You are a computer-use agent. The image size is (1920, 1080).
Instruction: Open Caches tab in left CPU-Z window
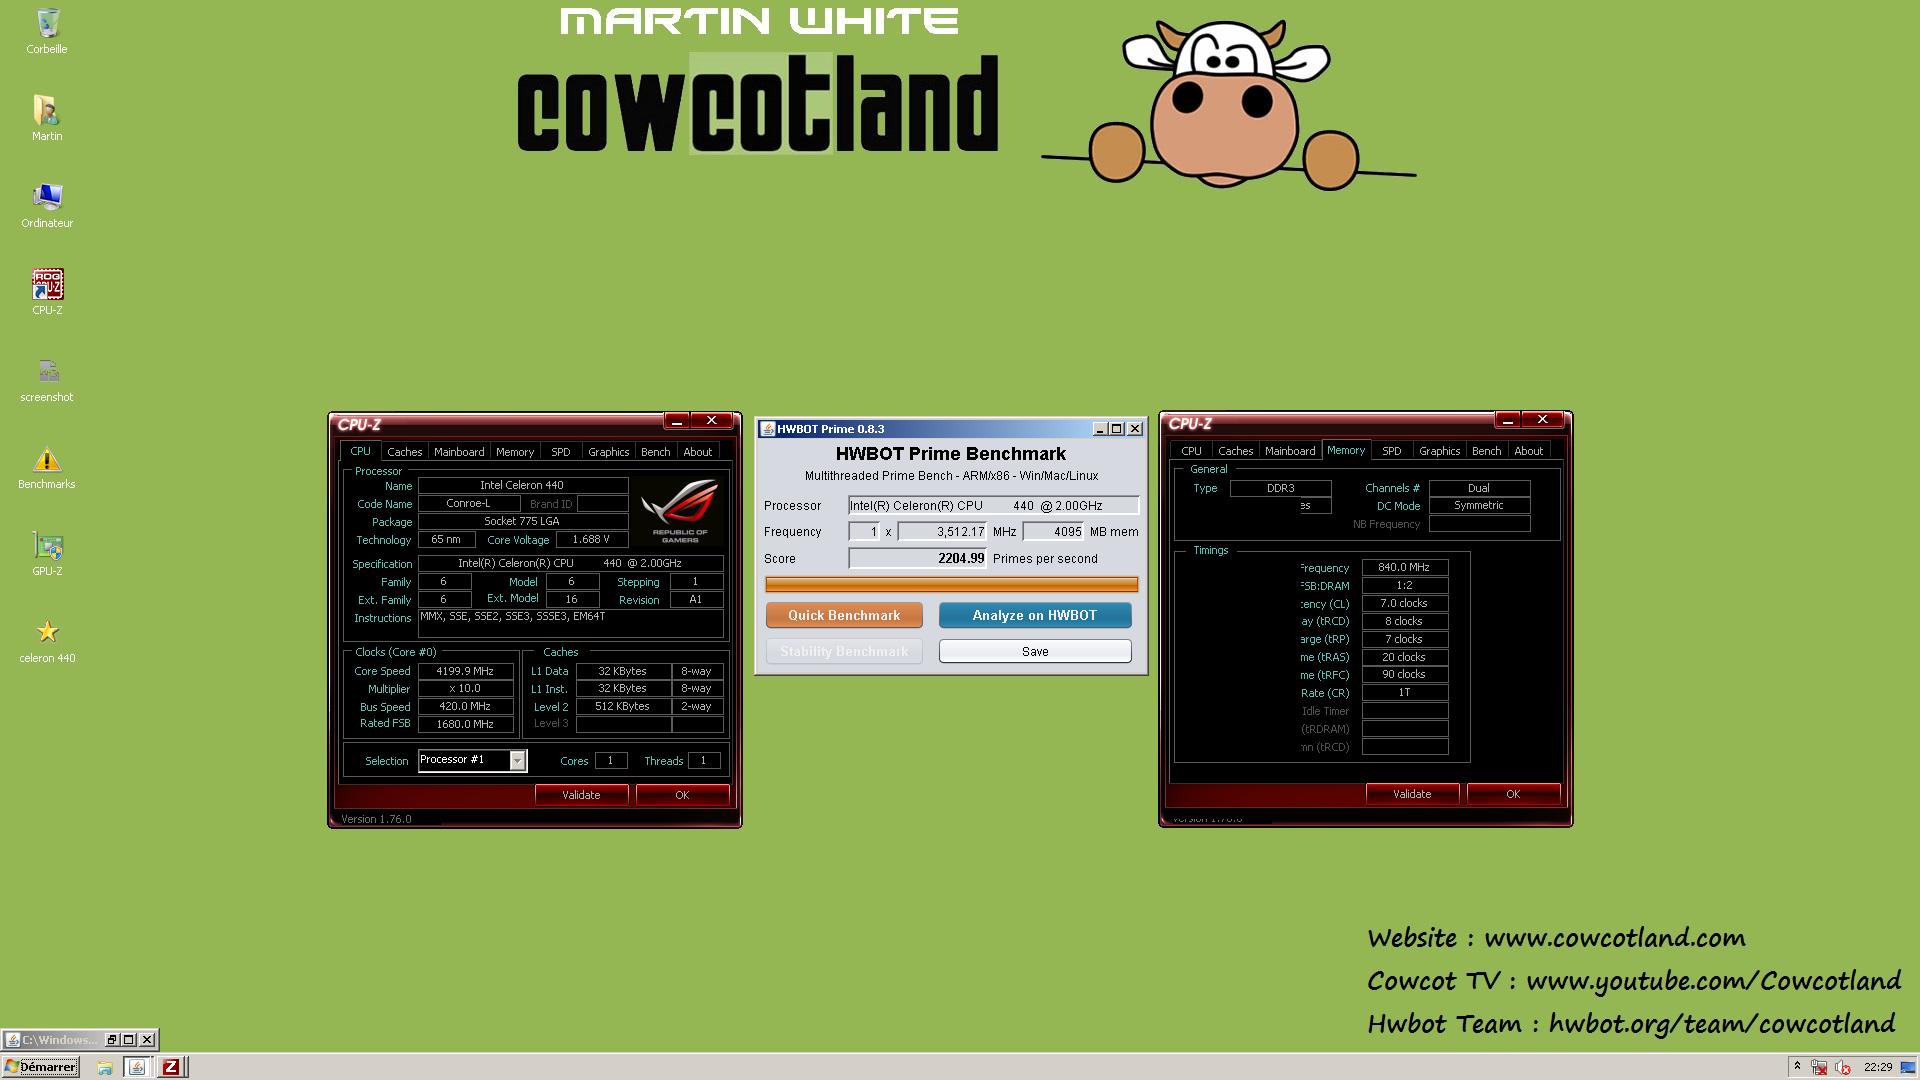coord(404,452)
